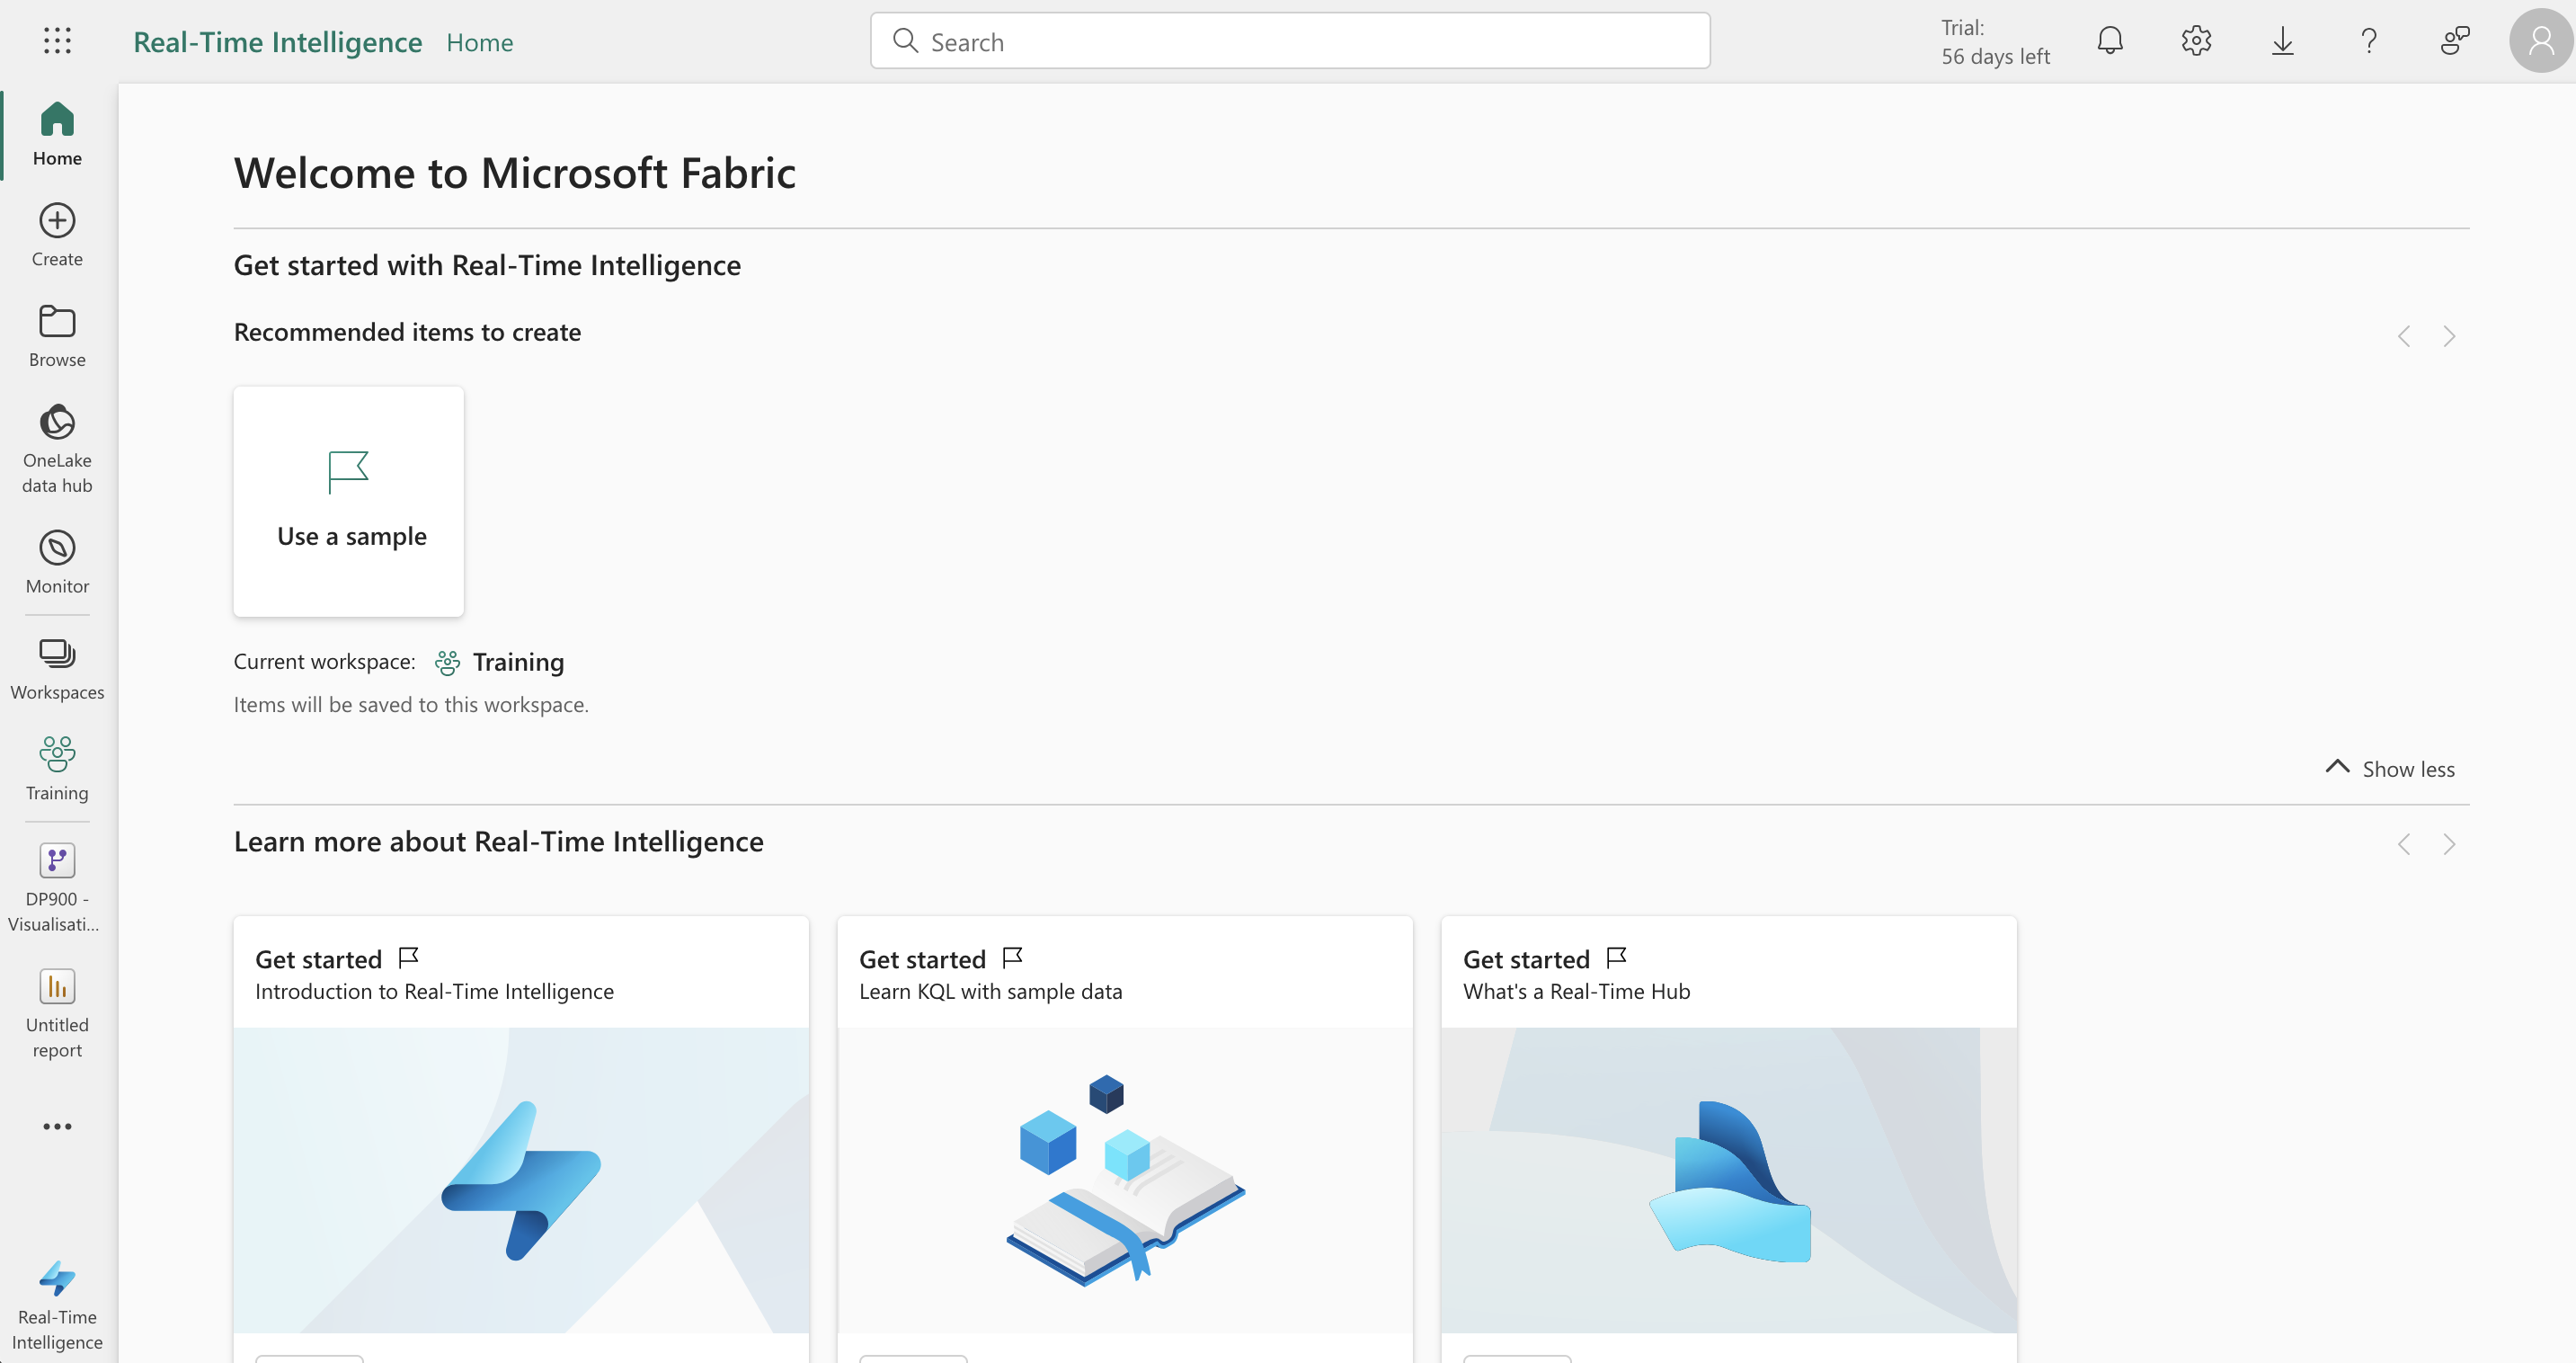Image resolution: width=2576 pixels, height=1363 pixels.
Task: Open the user account avatar
Action: pyautogui.click(x=2540, y=41)
